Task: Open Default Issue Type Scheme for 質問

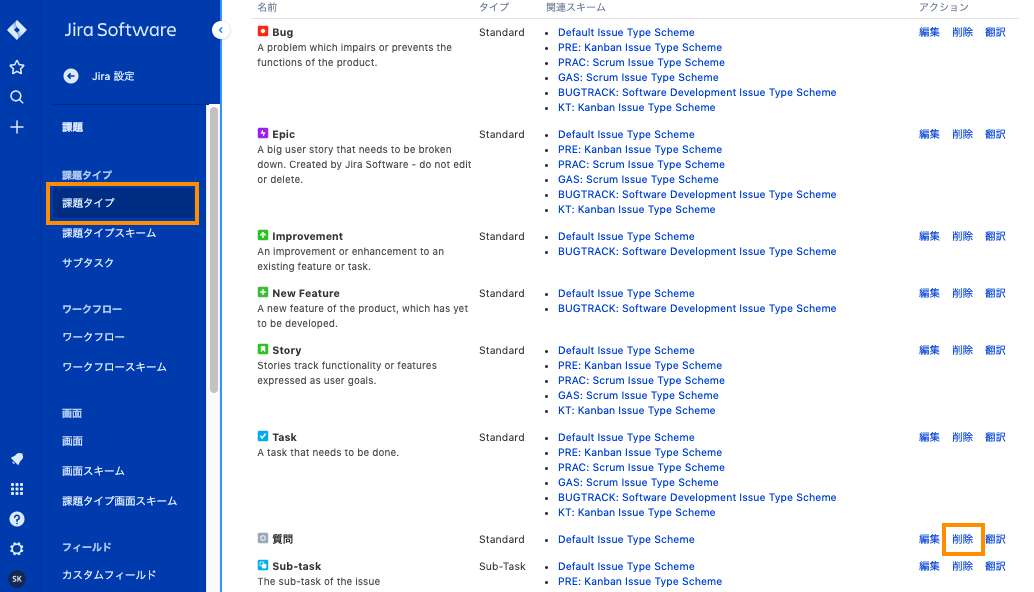Action: [626, 539]
